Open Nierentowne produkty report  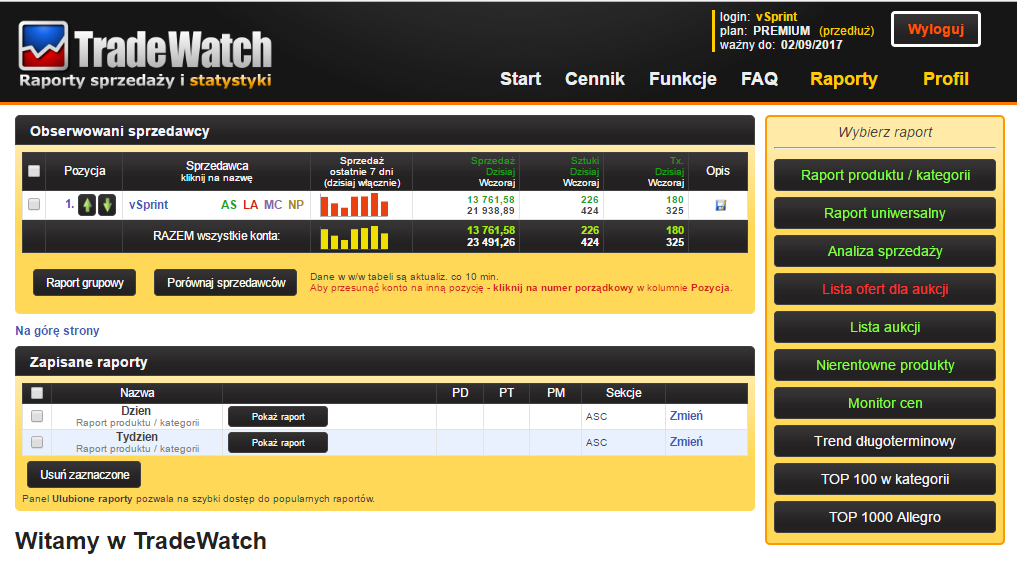click(x=885, y=365)
